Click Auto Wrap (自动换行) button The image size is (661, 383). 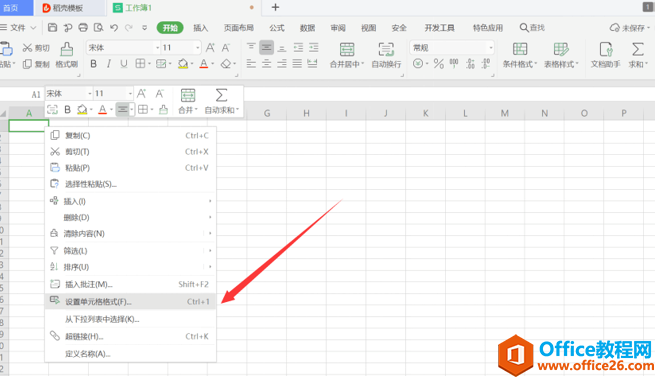386,55
